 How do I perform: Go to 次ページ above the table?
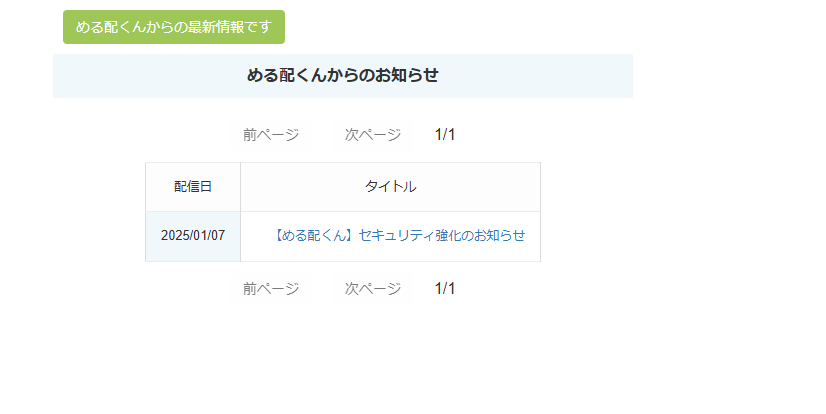point(373,135)
